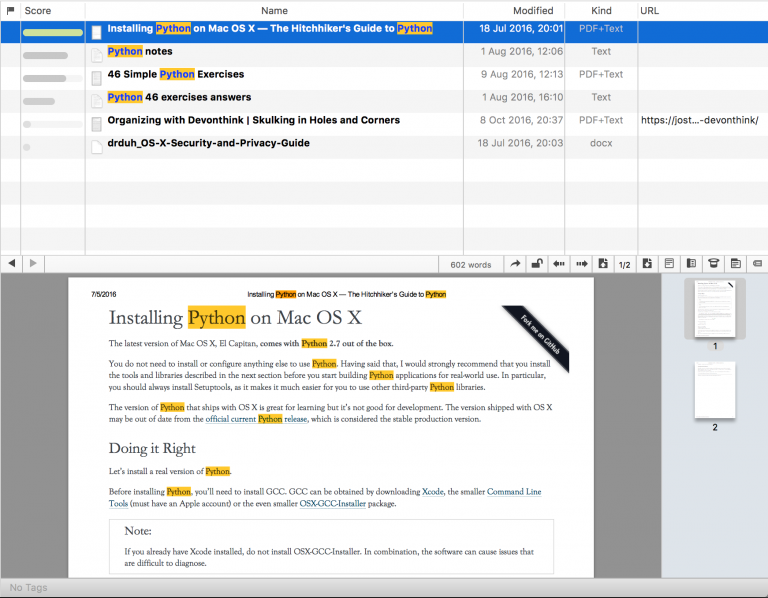768x598 pixels.
Task: Click the 'Doing it Right' heading
Action: (x=152, y=449)
